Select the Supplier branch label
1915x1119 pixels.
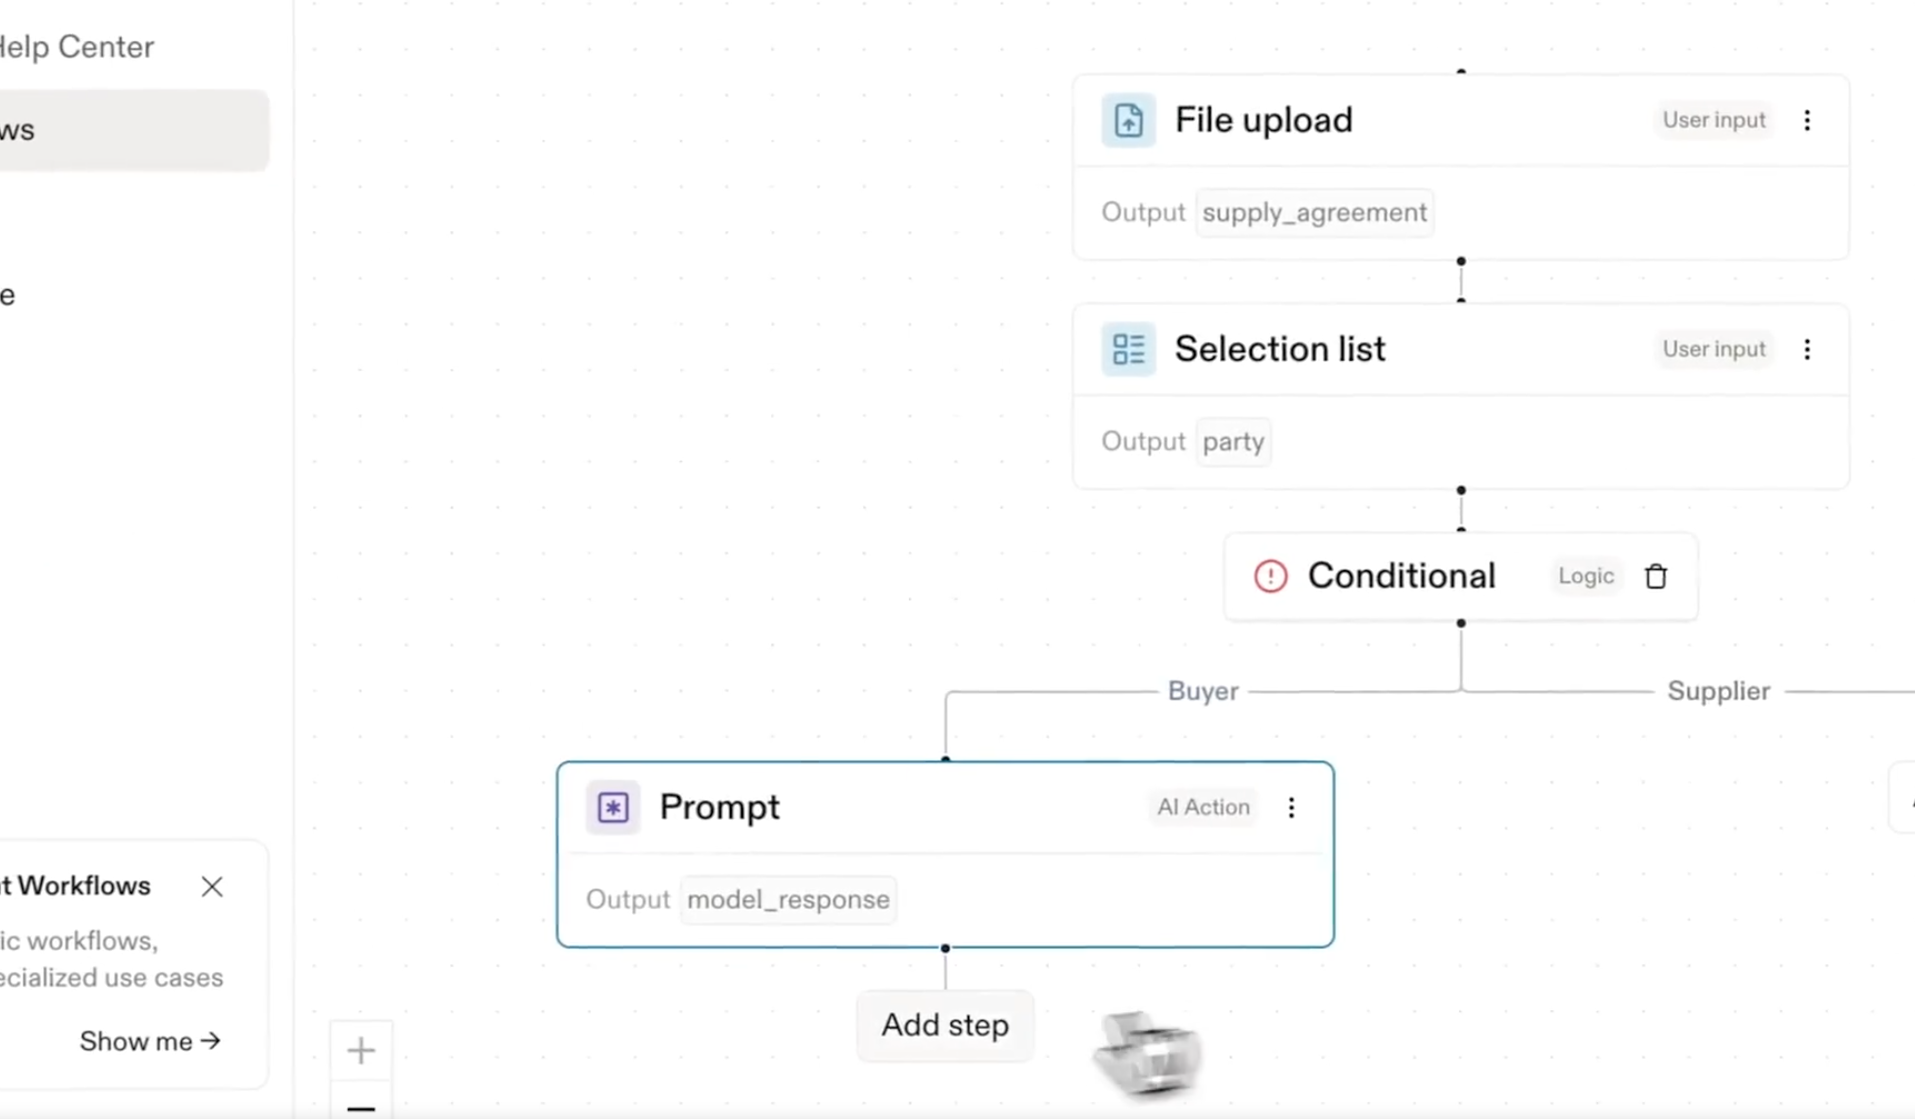(x=1718, y=691)
